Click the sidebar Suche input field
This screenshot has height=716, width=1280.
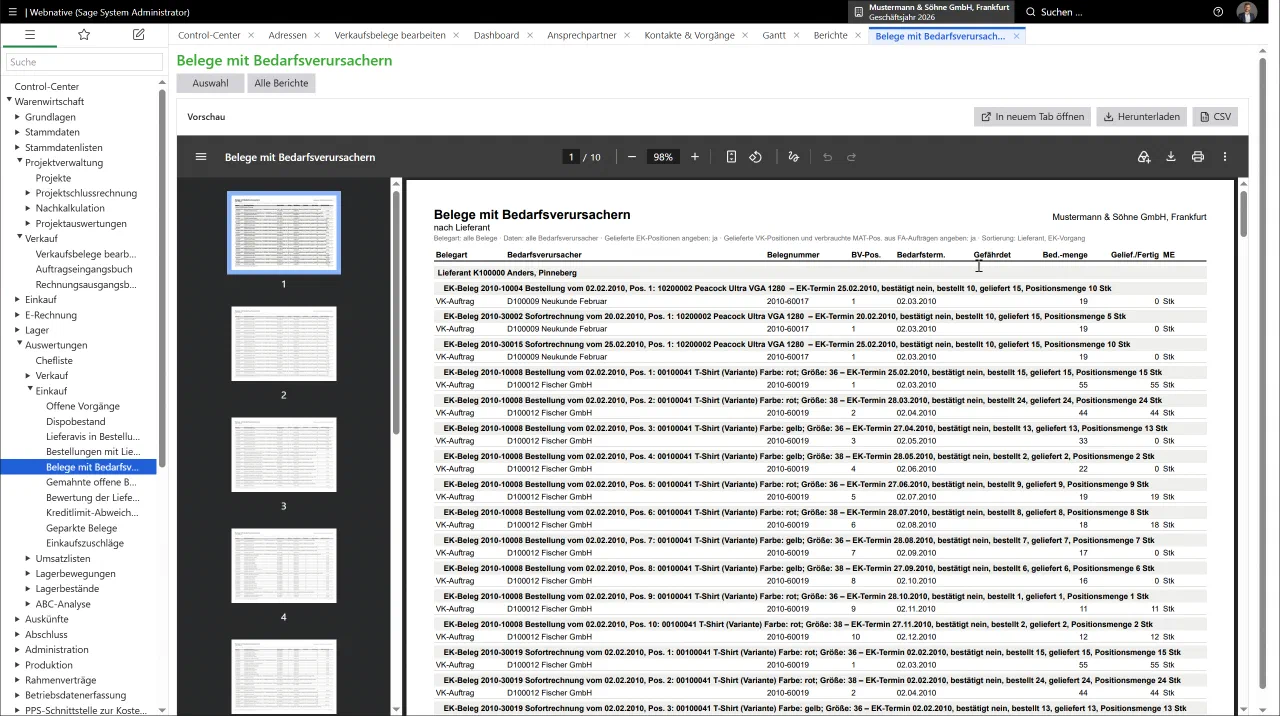pos(84,62)
